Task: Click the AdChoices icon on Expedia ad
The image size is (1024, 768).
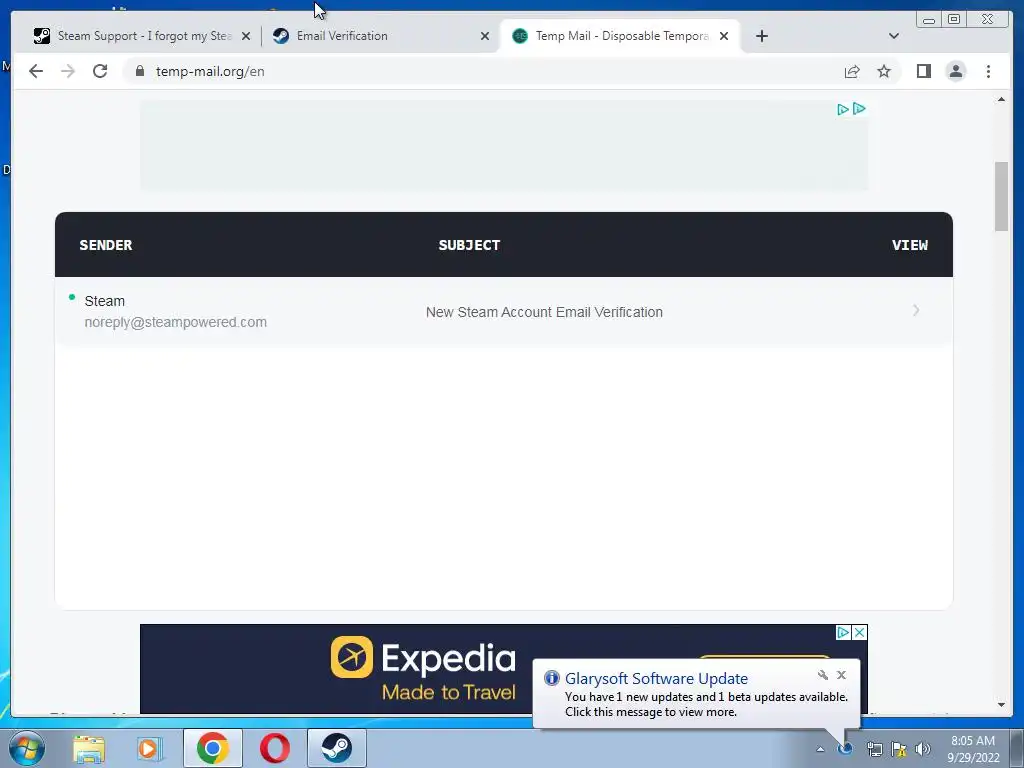Action: point(843,632)
